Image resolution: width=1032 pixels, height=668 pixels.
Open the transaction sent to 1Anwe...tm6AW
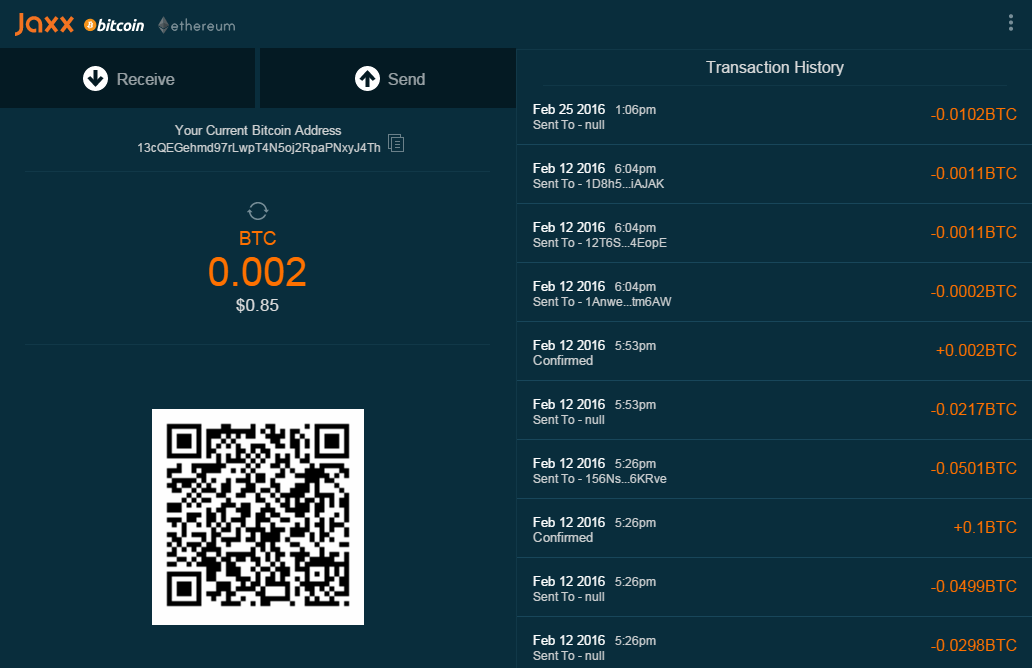tap(774, 293)
